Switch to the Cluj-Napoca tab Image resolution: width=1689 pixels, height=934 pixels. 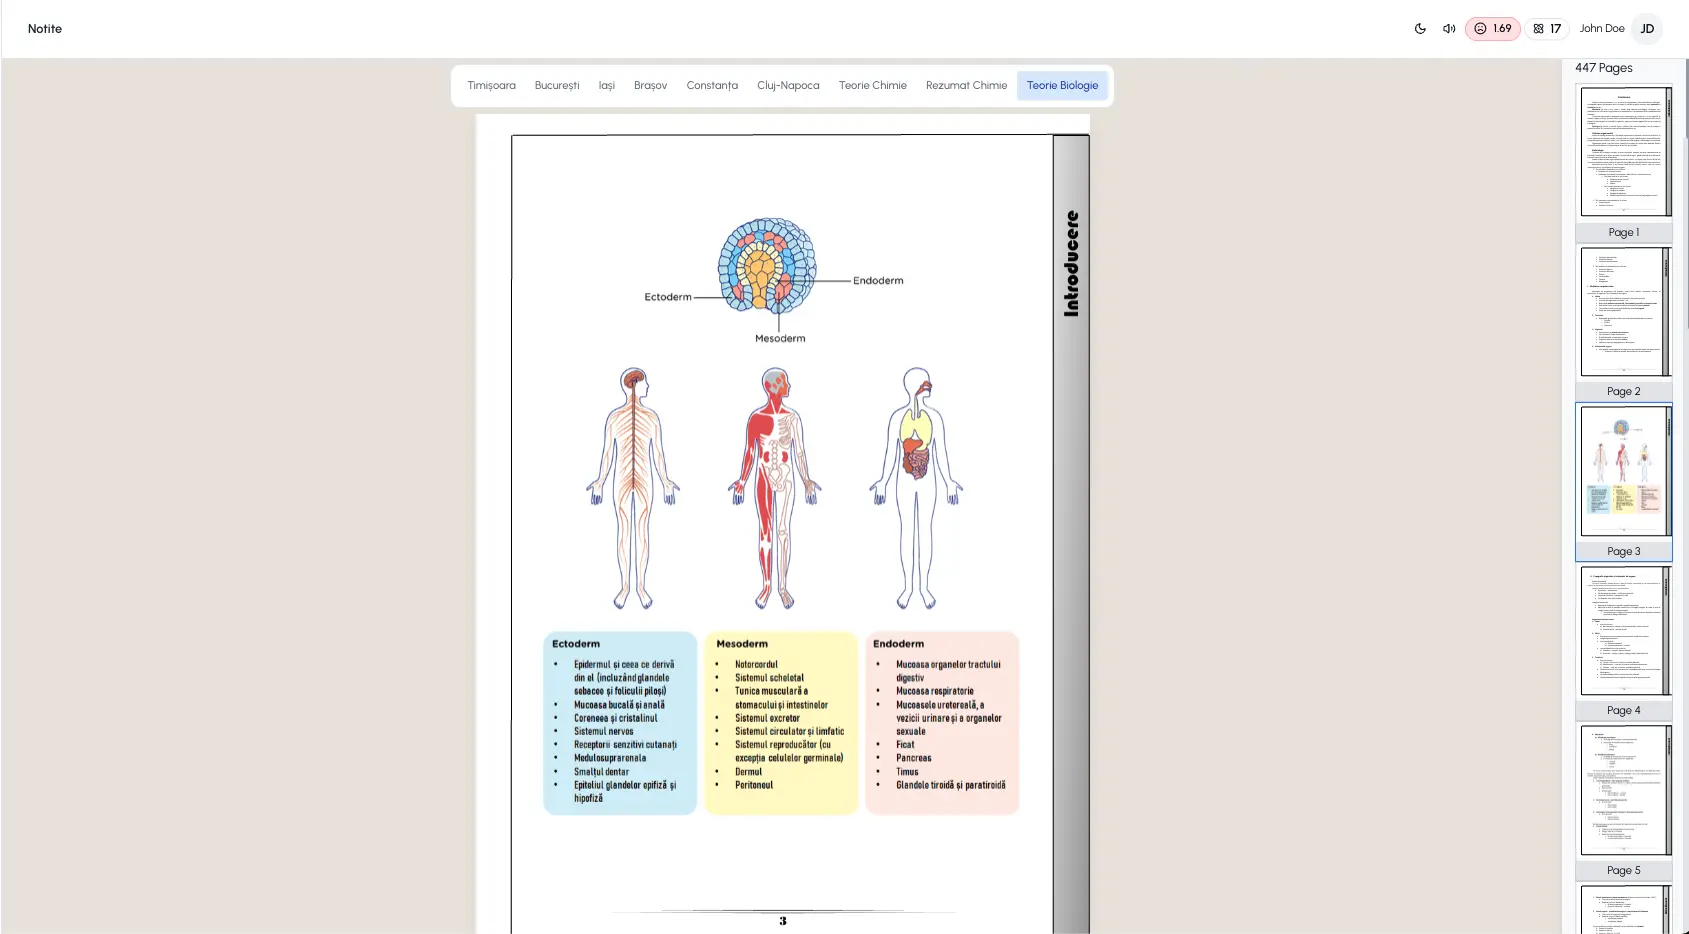[x=788, y=86]
